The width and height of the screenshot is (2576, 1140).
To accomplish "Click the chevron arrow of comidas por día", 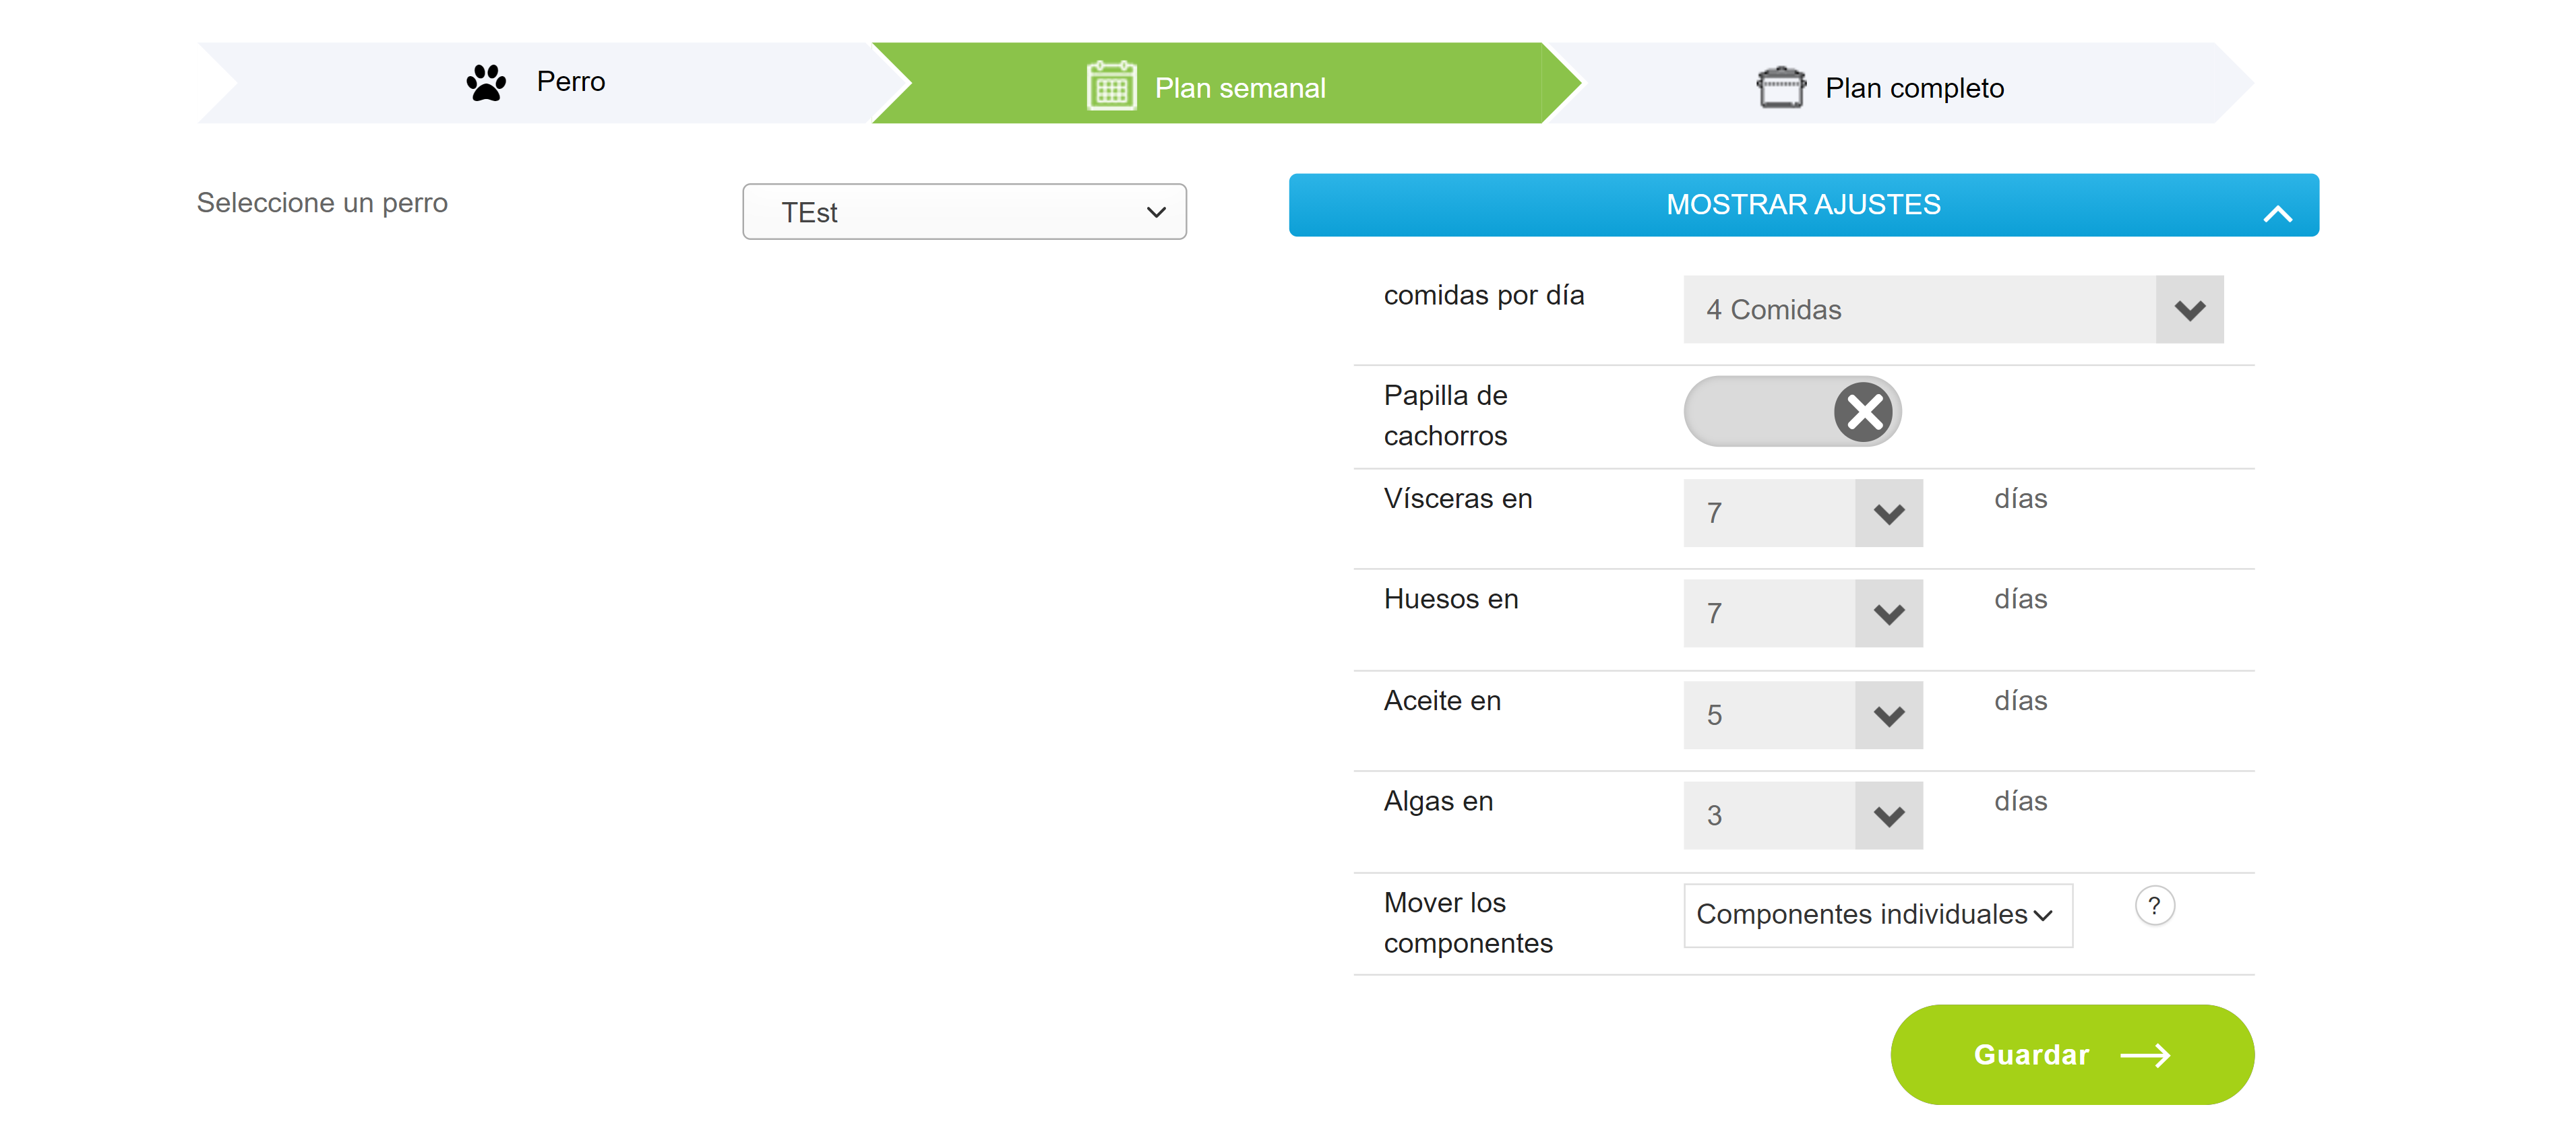I will point(2189,310).
